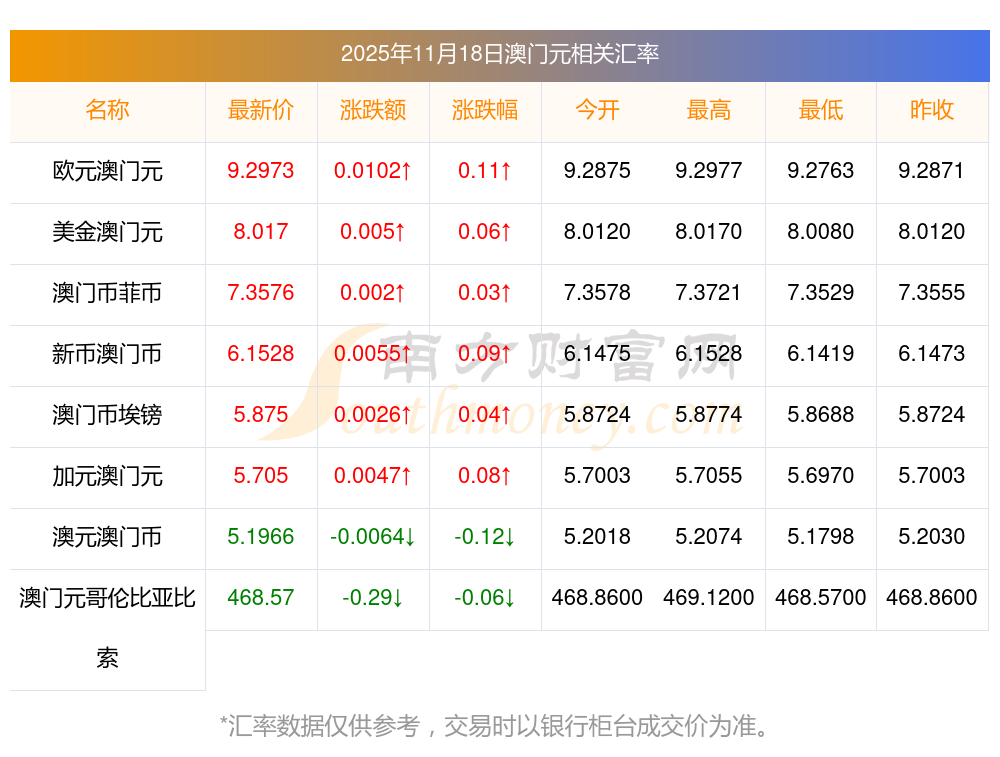Select the 澳门币菲币 row label

(x=107, y=293)
